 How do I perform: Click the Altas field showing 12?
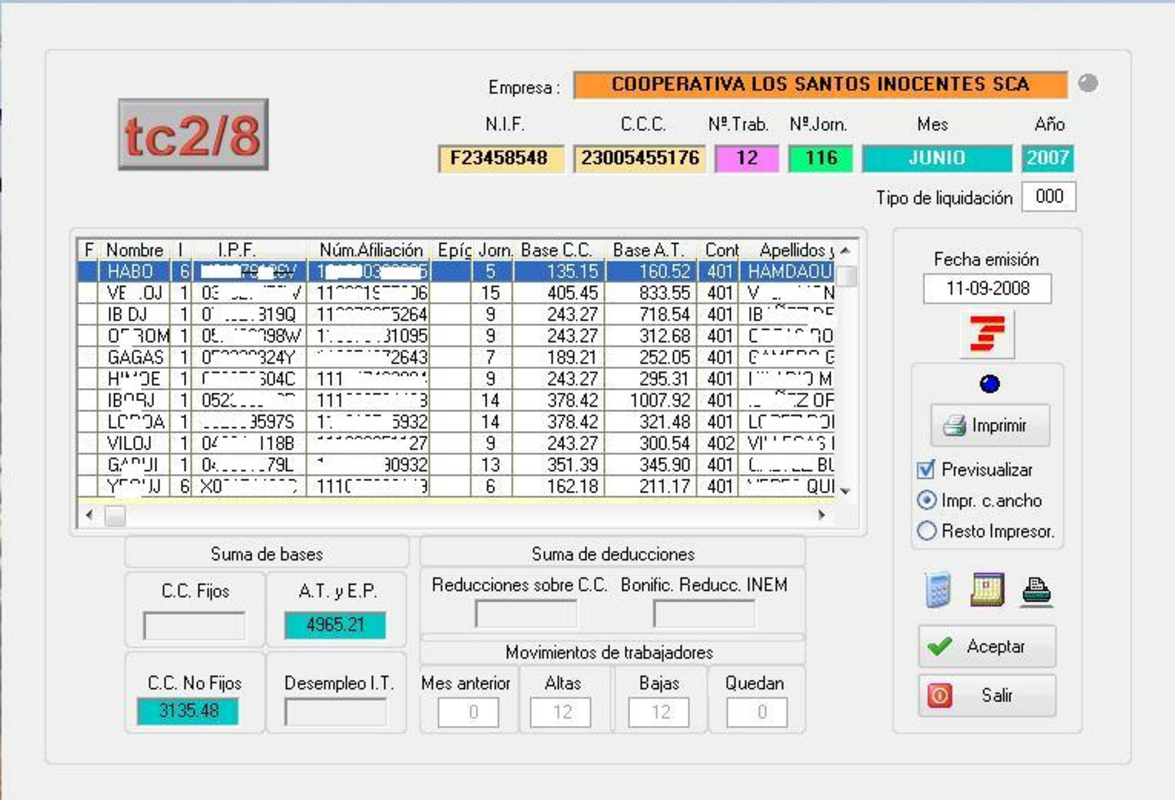tap(561, 712)
